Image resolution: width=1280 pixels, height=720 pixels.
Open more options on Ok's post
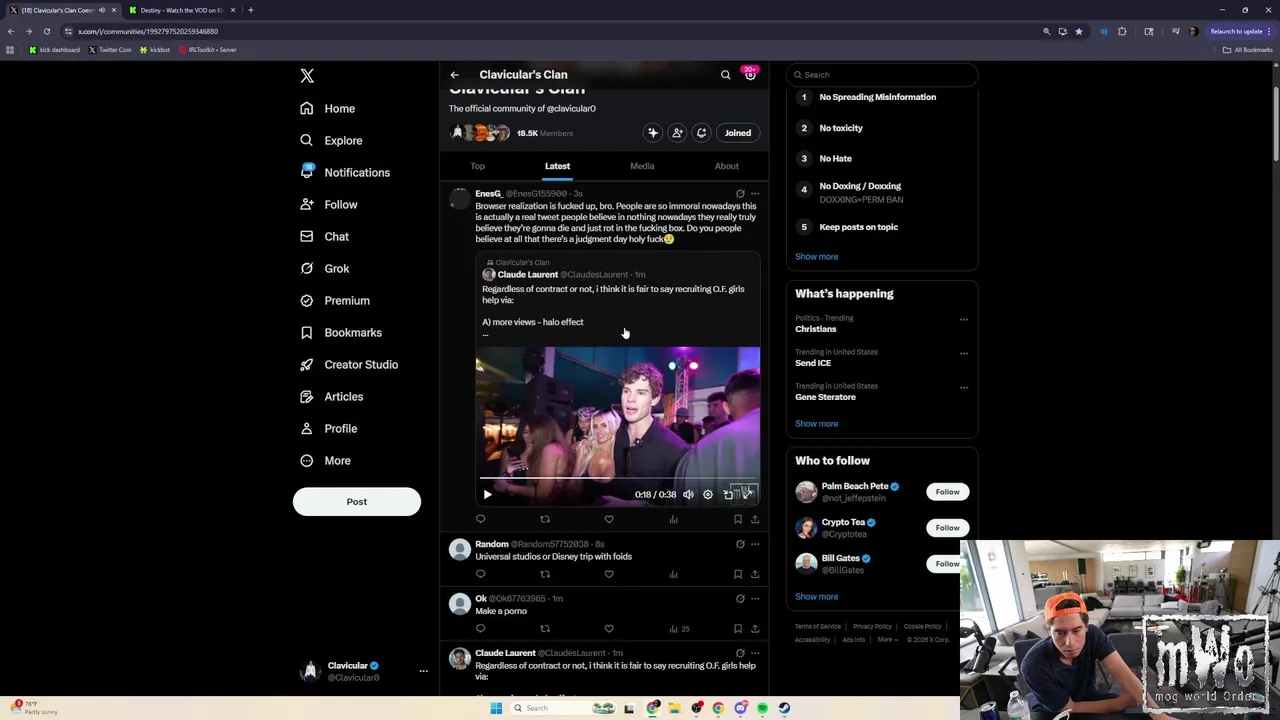(x=755, y=599)
